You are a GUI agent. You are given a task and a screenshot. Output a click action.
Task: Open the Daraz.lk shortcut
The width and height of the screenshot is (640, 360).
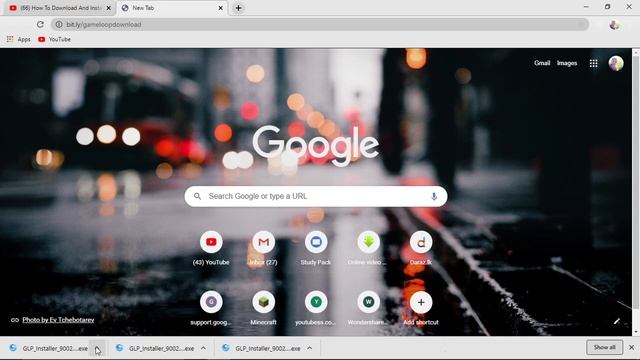coord(421,249)
